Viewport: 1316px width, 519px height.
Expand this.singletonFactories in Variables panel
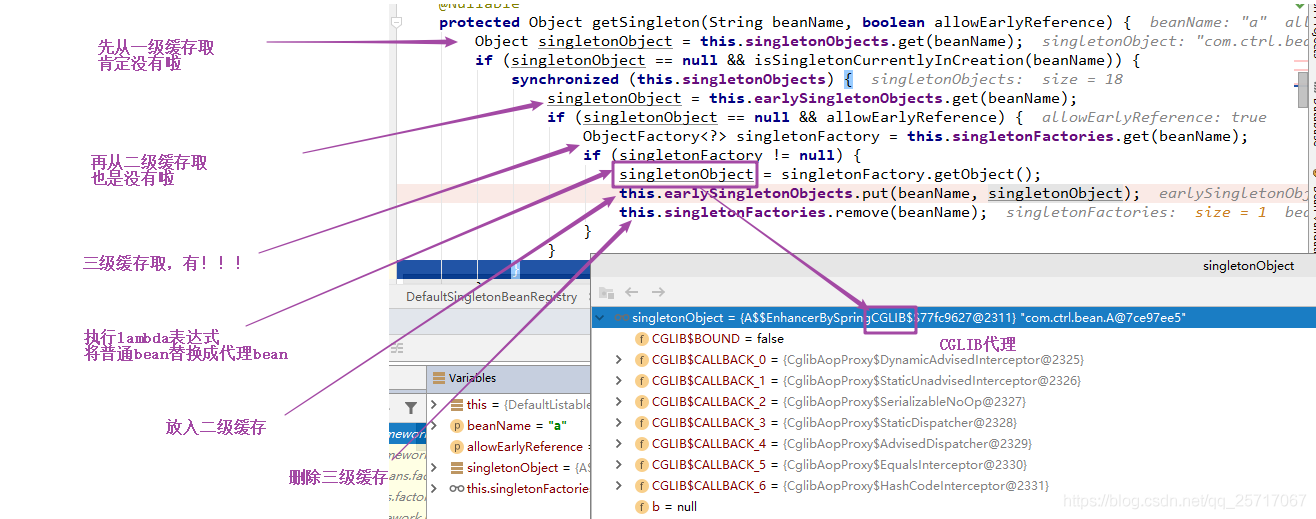[434, 489]
